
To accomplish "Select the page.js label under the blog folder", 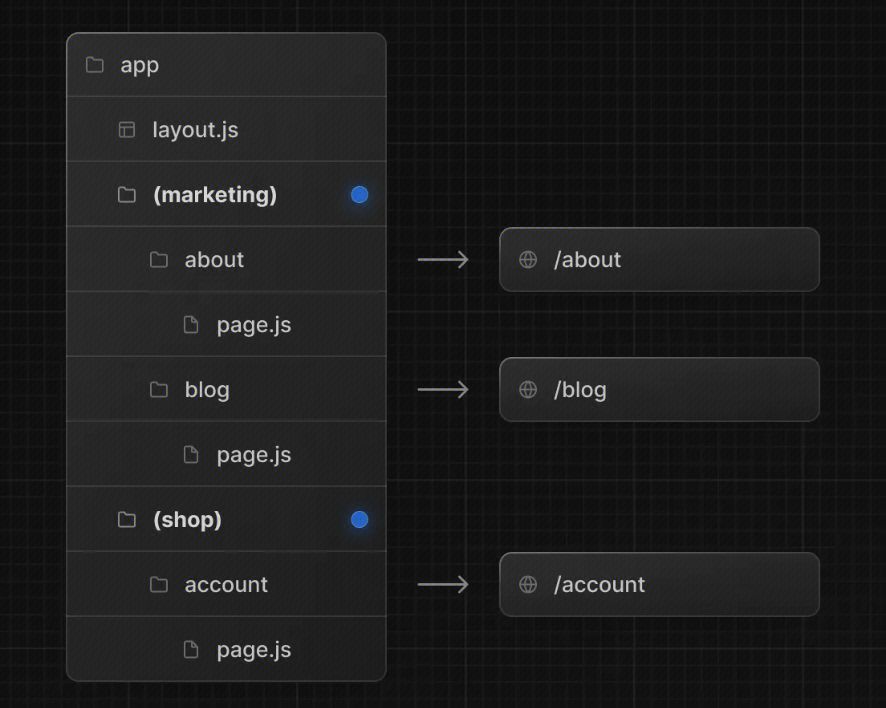I will point(253,455).
